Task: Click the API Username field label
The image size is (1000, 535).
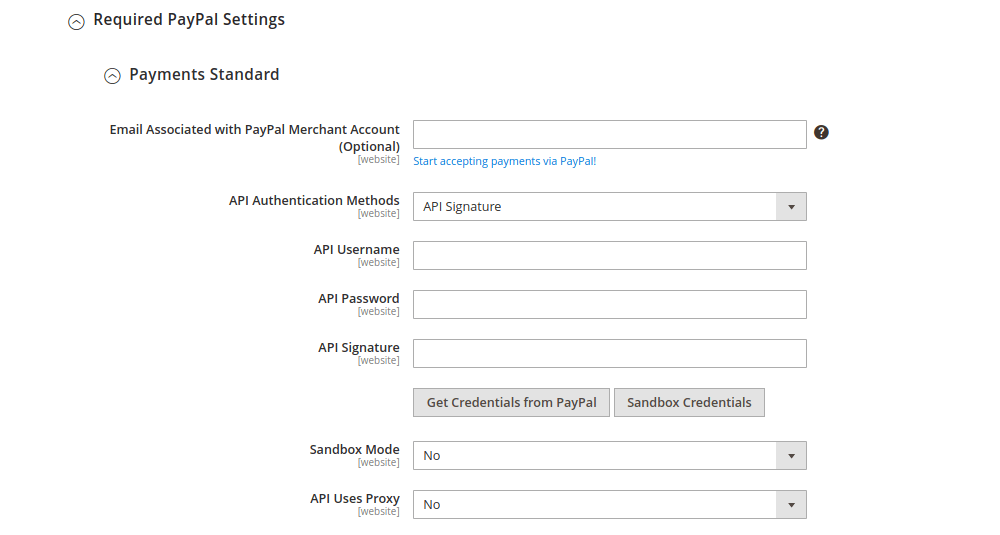Action: (356, 250)
